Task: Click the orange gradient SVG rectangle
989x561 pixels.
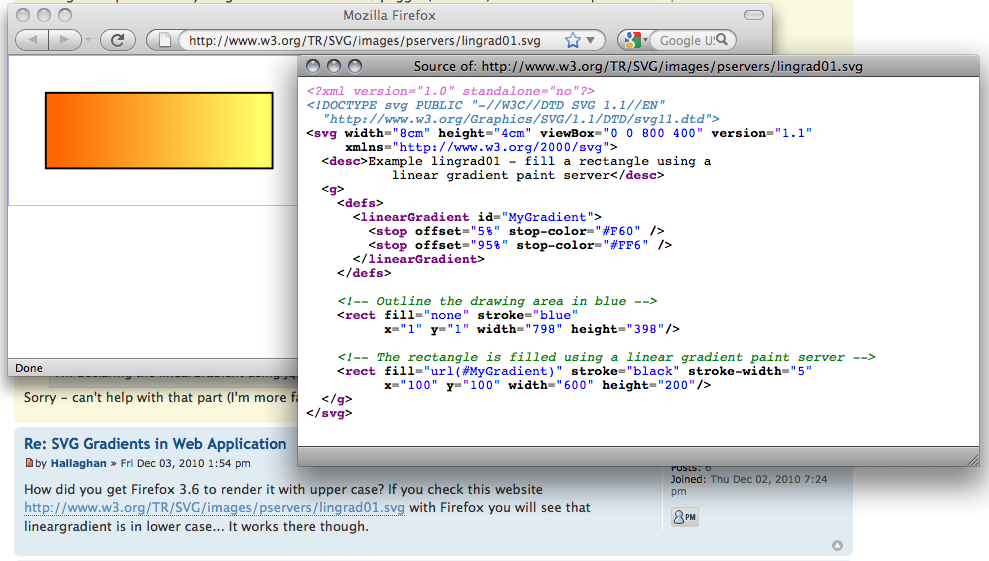Action: 159,131
